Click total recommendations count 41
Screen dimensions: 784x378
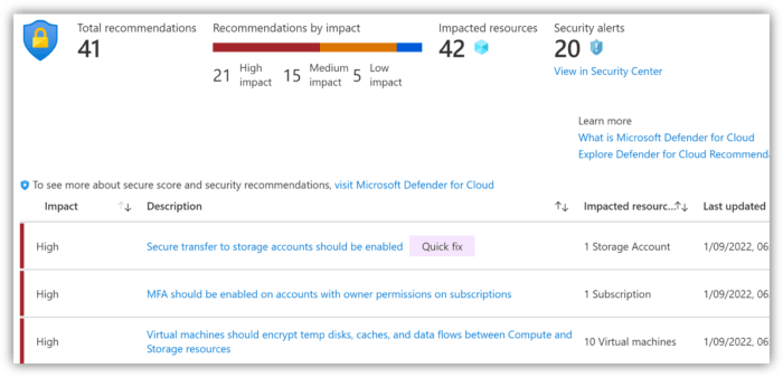(89, 49)
